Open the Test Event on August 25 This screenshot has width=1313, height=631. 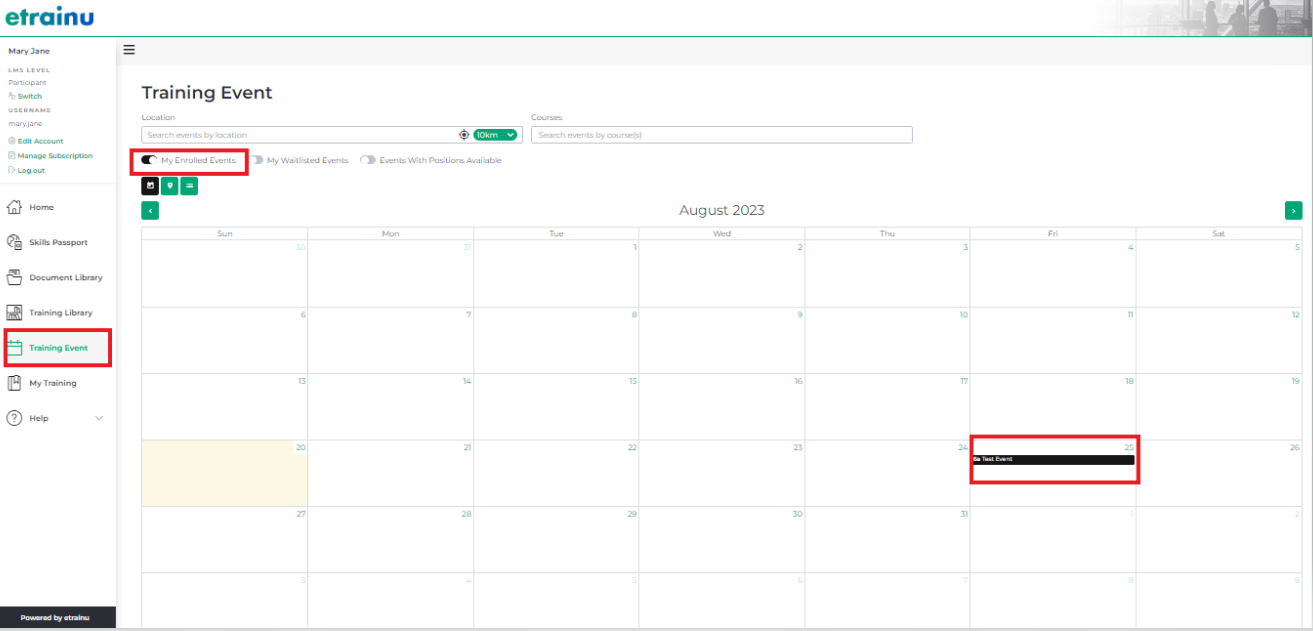[x=1053, y=460]
